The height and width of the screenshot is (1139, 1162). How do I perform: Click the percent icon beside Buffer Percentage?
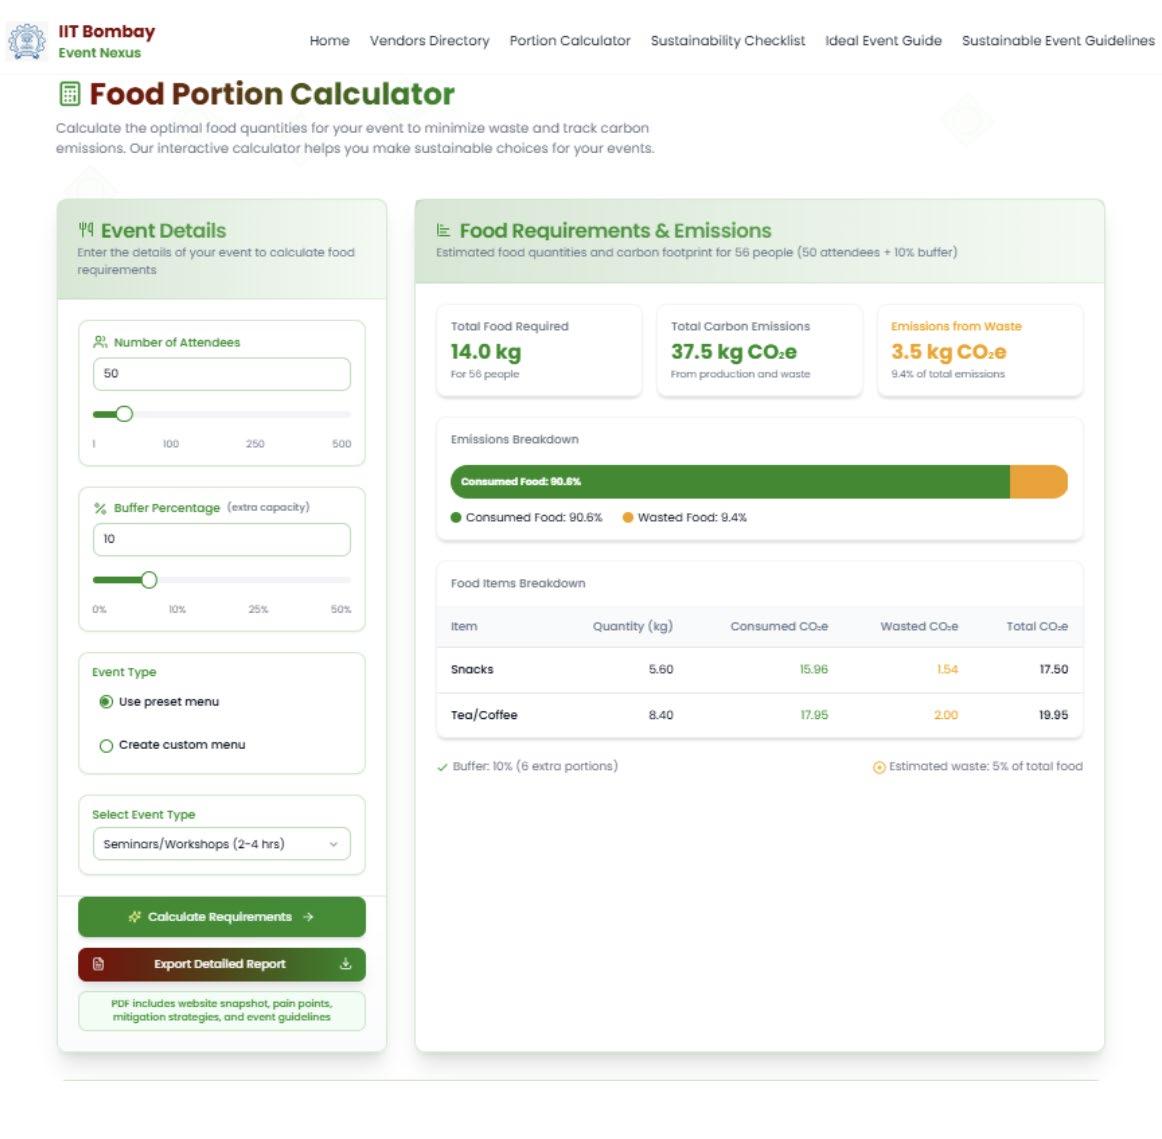click(100, 508)
